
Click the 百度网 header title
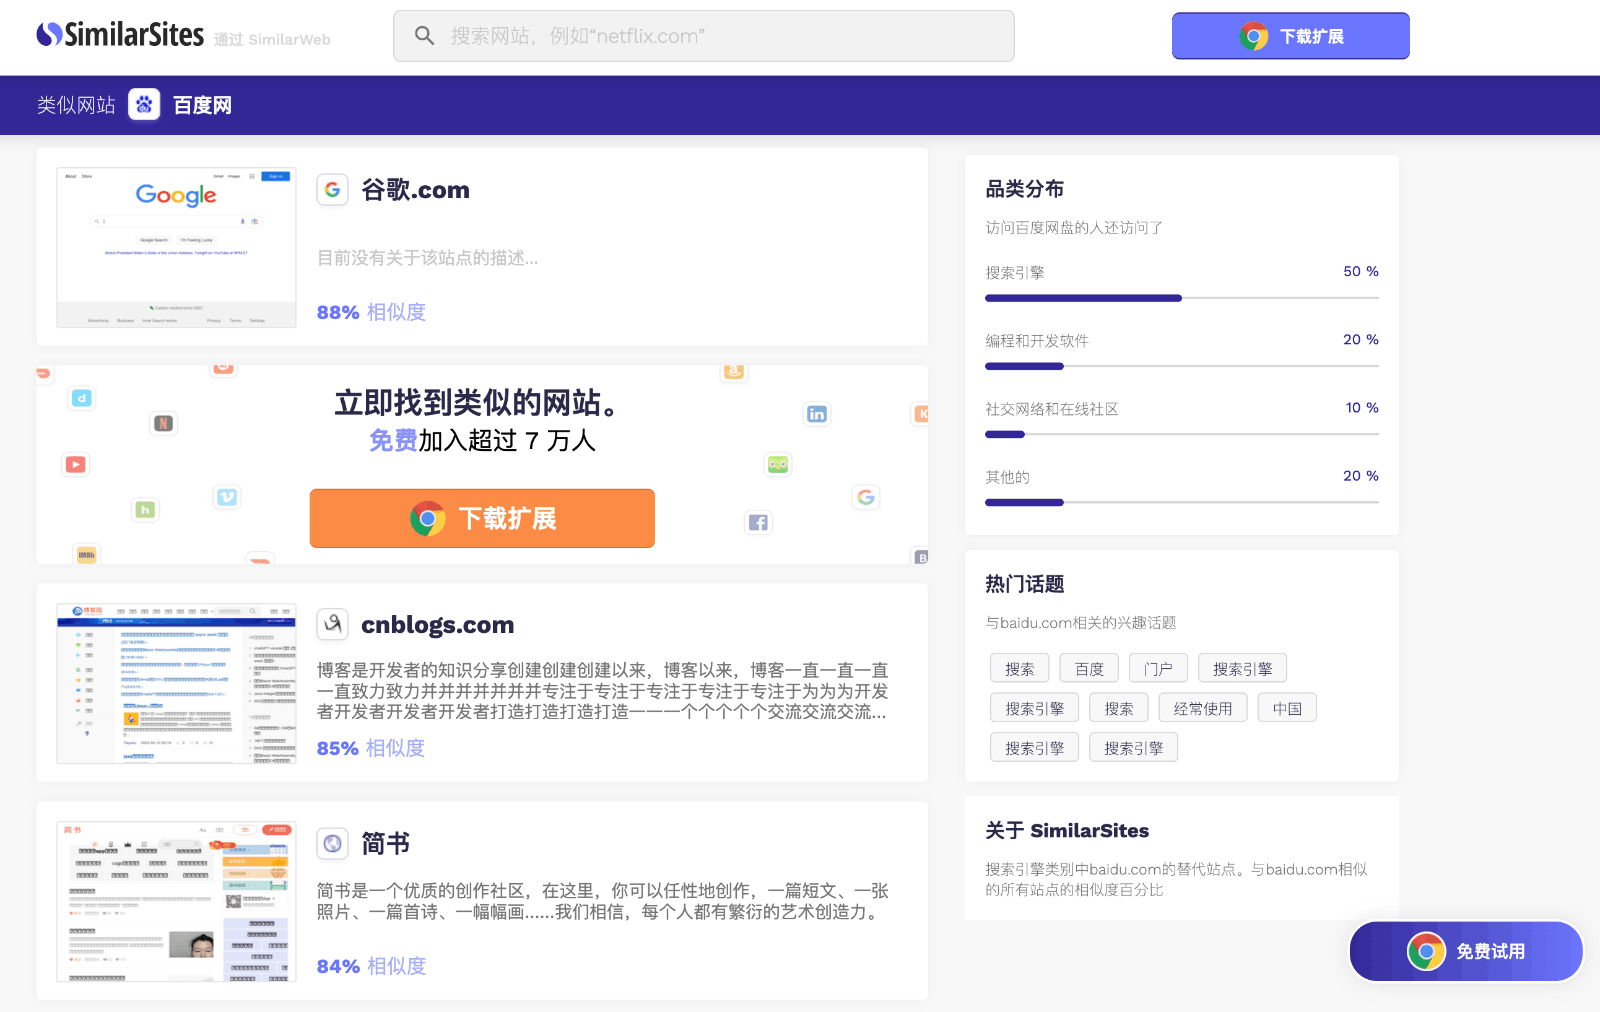click(202, 105)
